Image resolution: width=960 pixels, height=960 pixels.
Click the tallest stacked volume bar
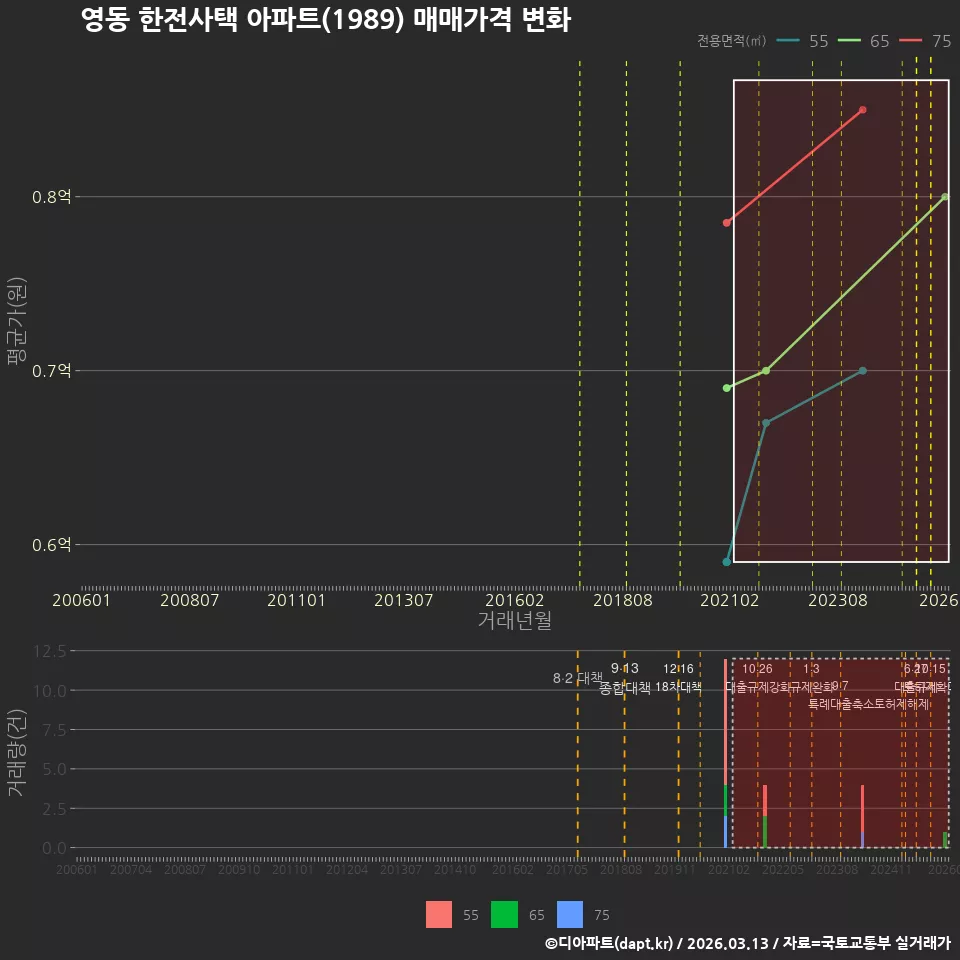[x=726, y=753]
